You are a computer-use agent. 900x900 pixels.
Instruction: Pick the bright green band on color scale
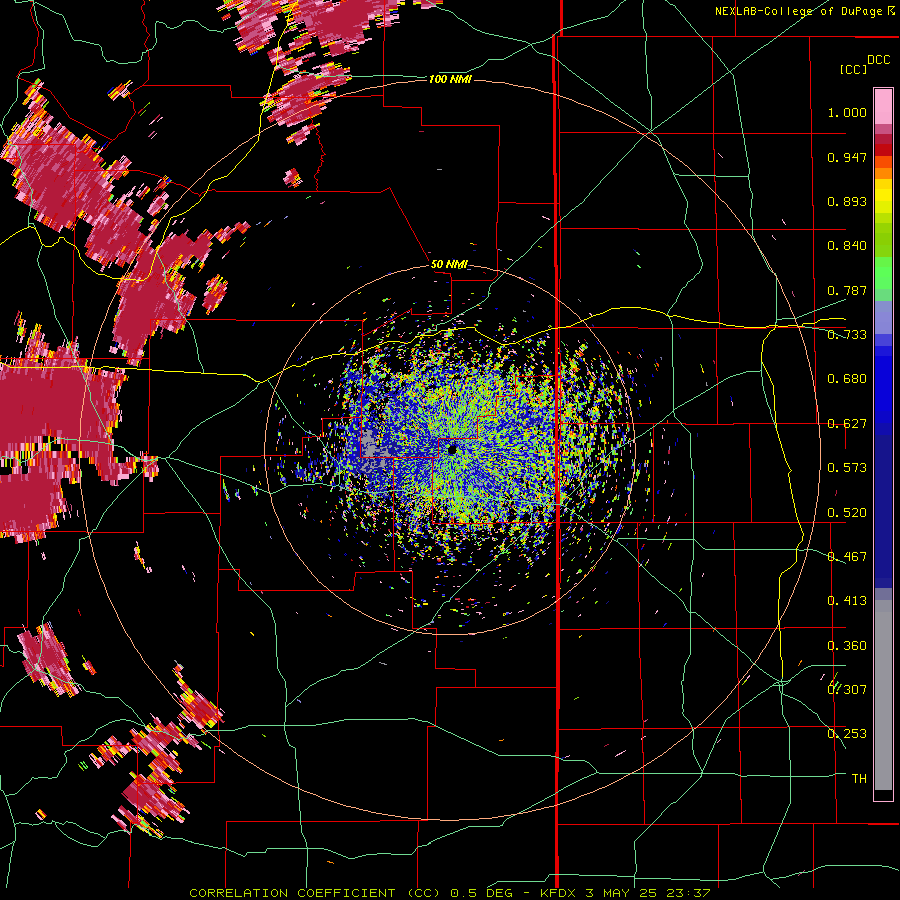(x=883, y=273)
